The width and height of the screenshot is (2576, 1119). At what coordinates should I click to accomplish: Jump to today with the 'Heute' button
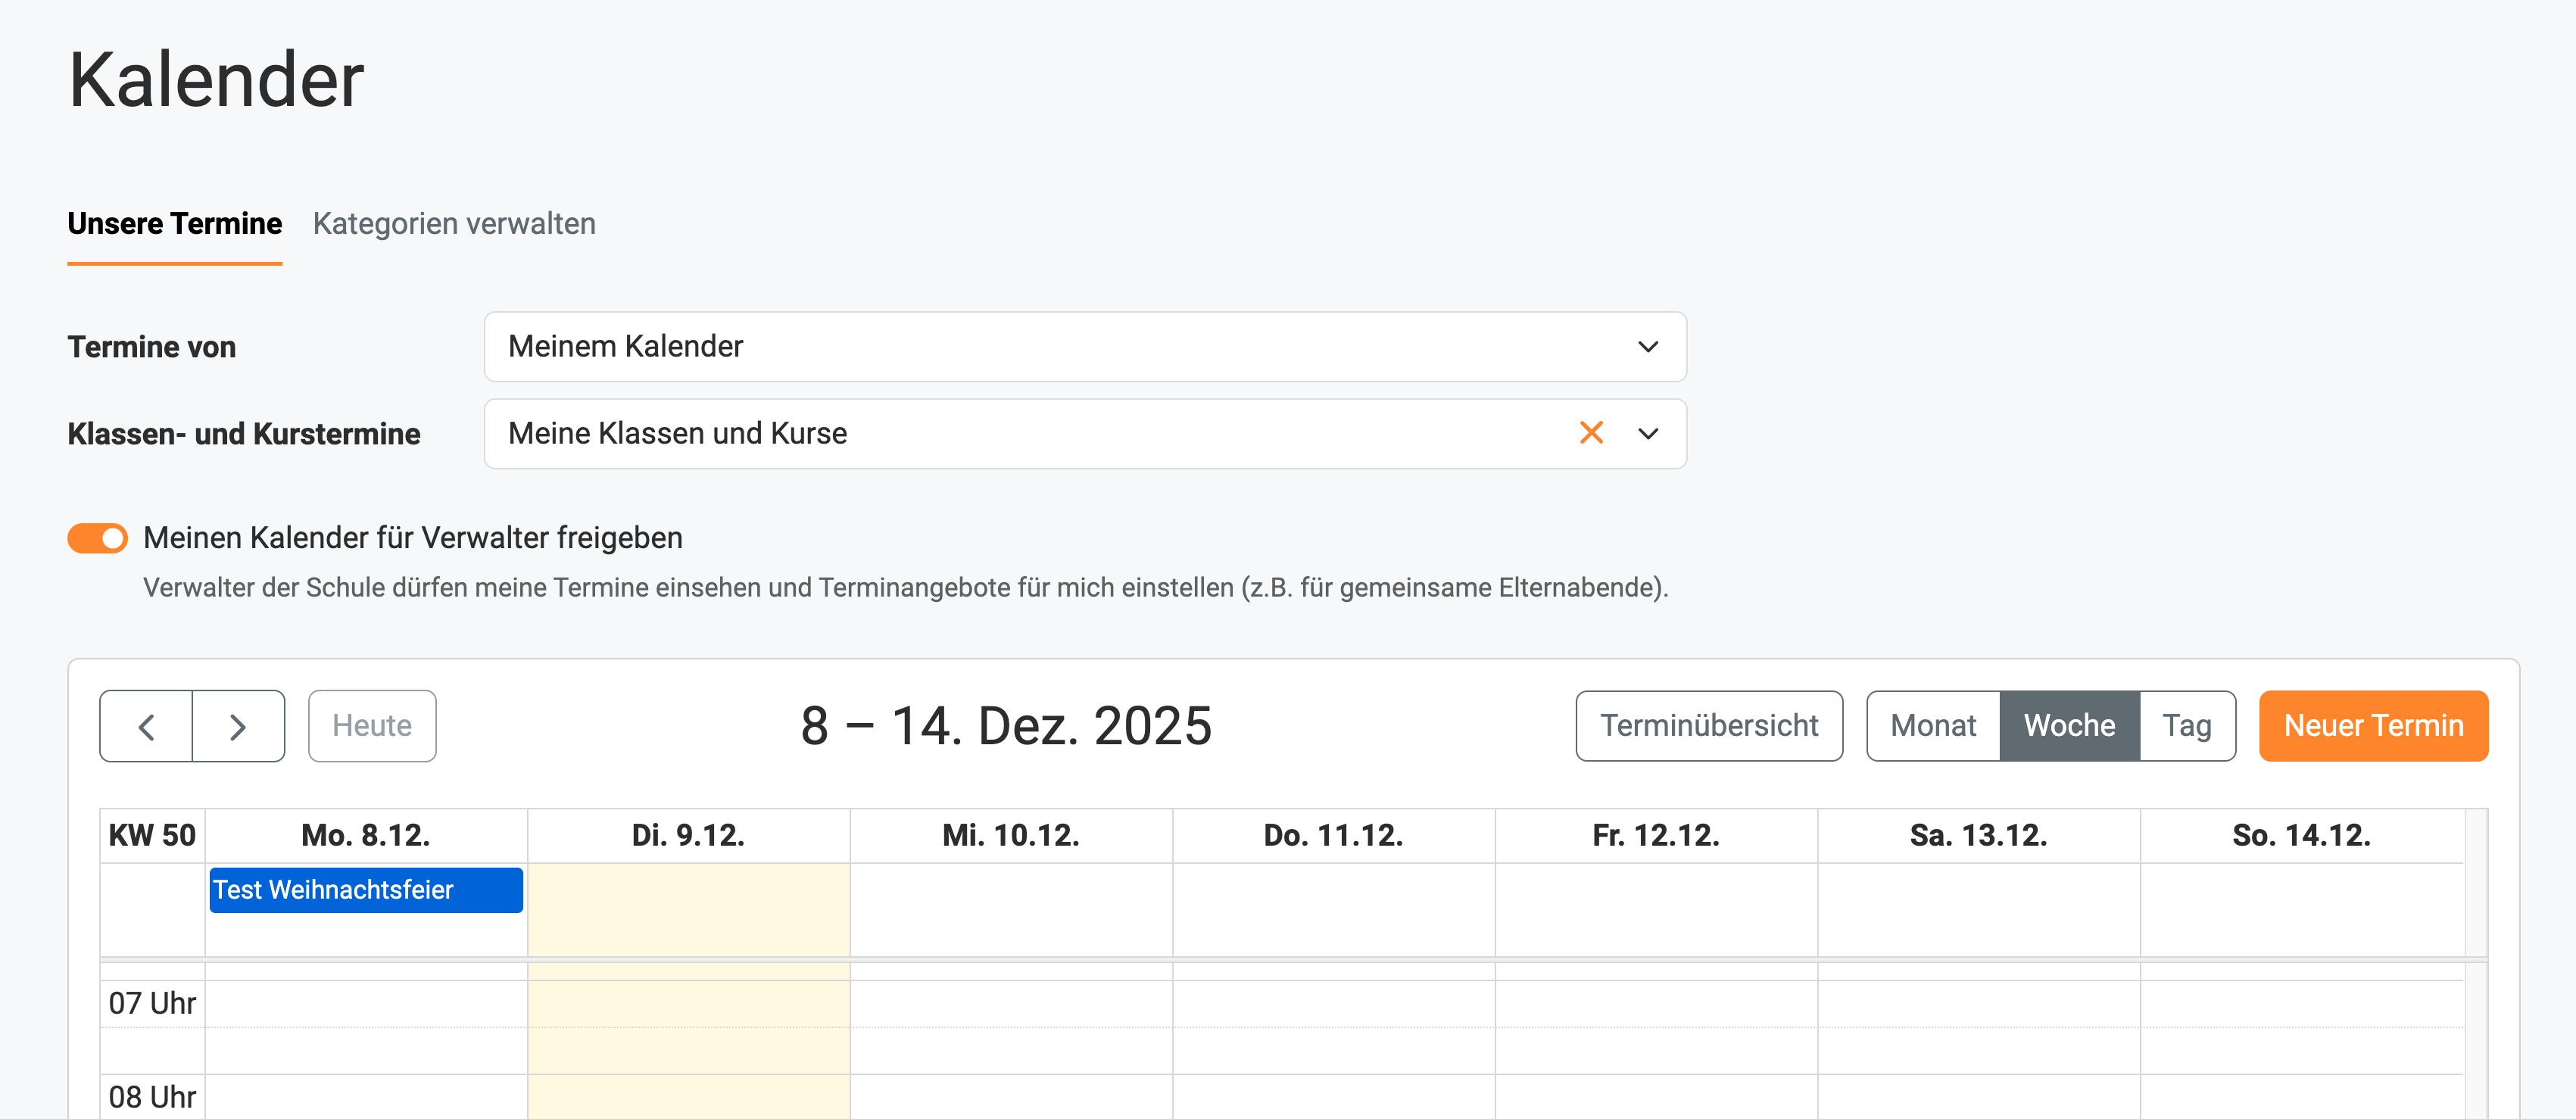pyautogui.click(x=372, y=726)
